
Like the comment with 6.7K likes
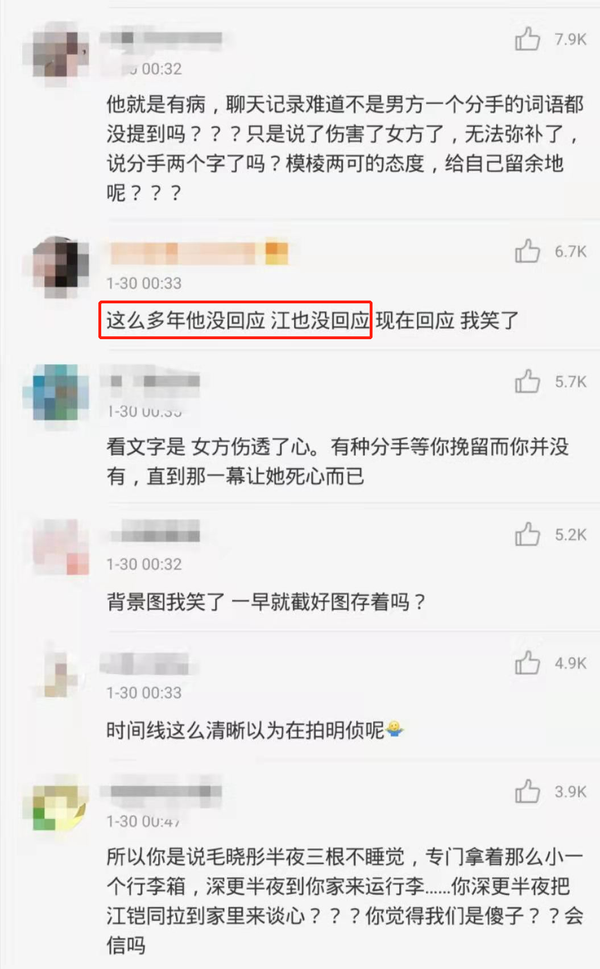tap(527, 251)
